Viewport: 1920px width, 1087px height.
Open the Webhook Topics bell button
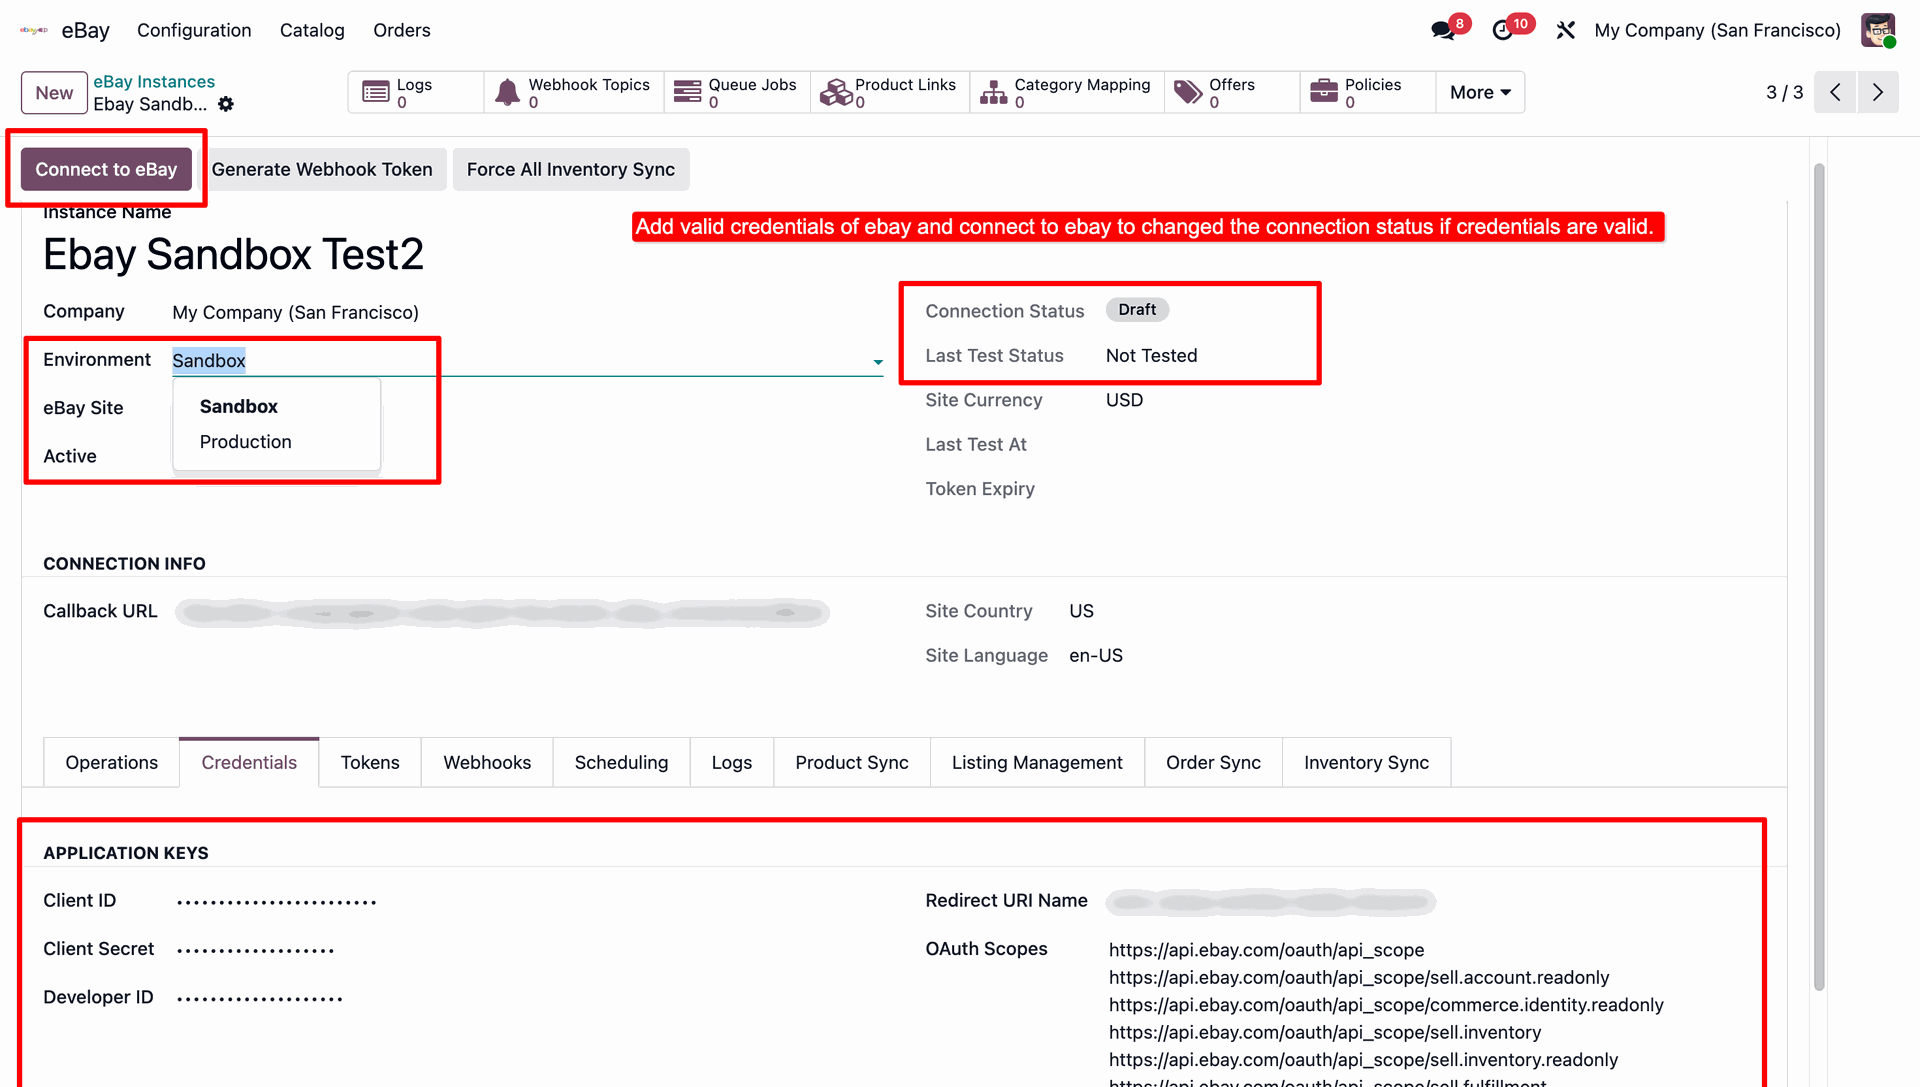(x=574, y=92)
